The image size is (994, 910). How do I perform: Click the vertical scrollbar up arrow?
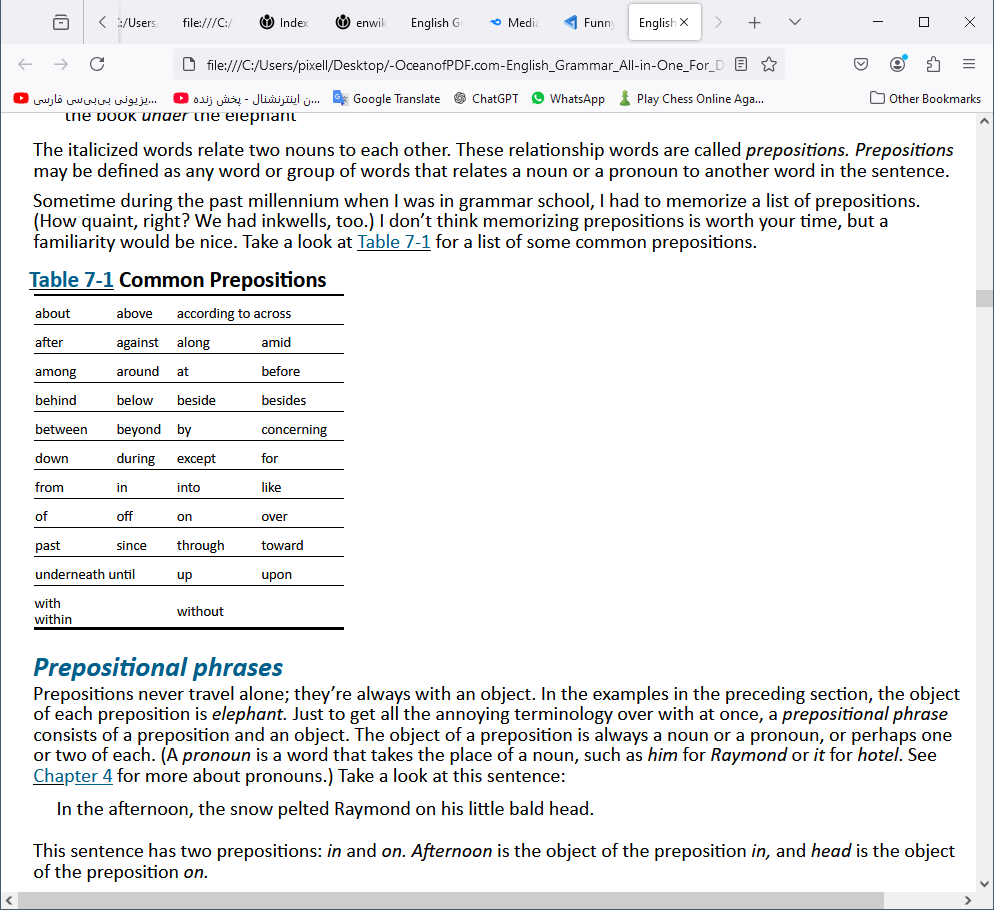[x=984, y=120]
